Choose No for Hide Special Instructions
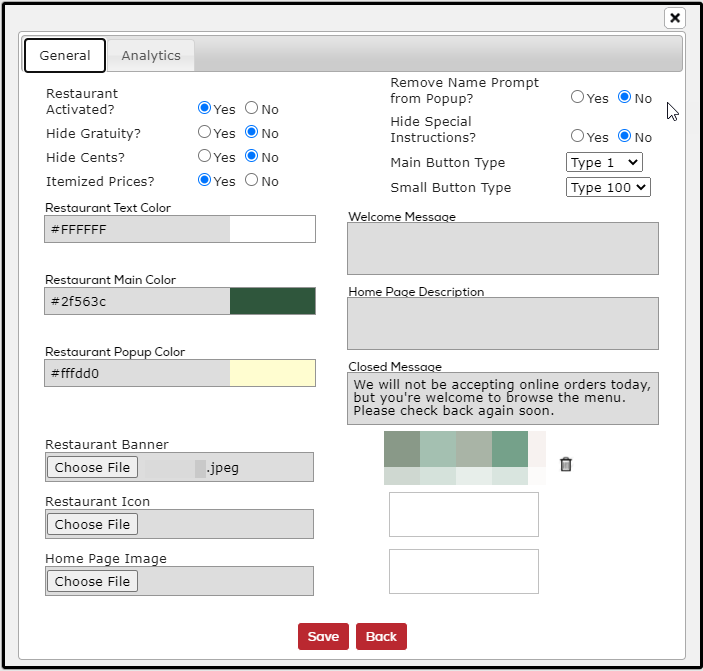The height and width of the screenshot is (671, 703). point(625,136)
